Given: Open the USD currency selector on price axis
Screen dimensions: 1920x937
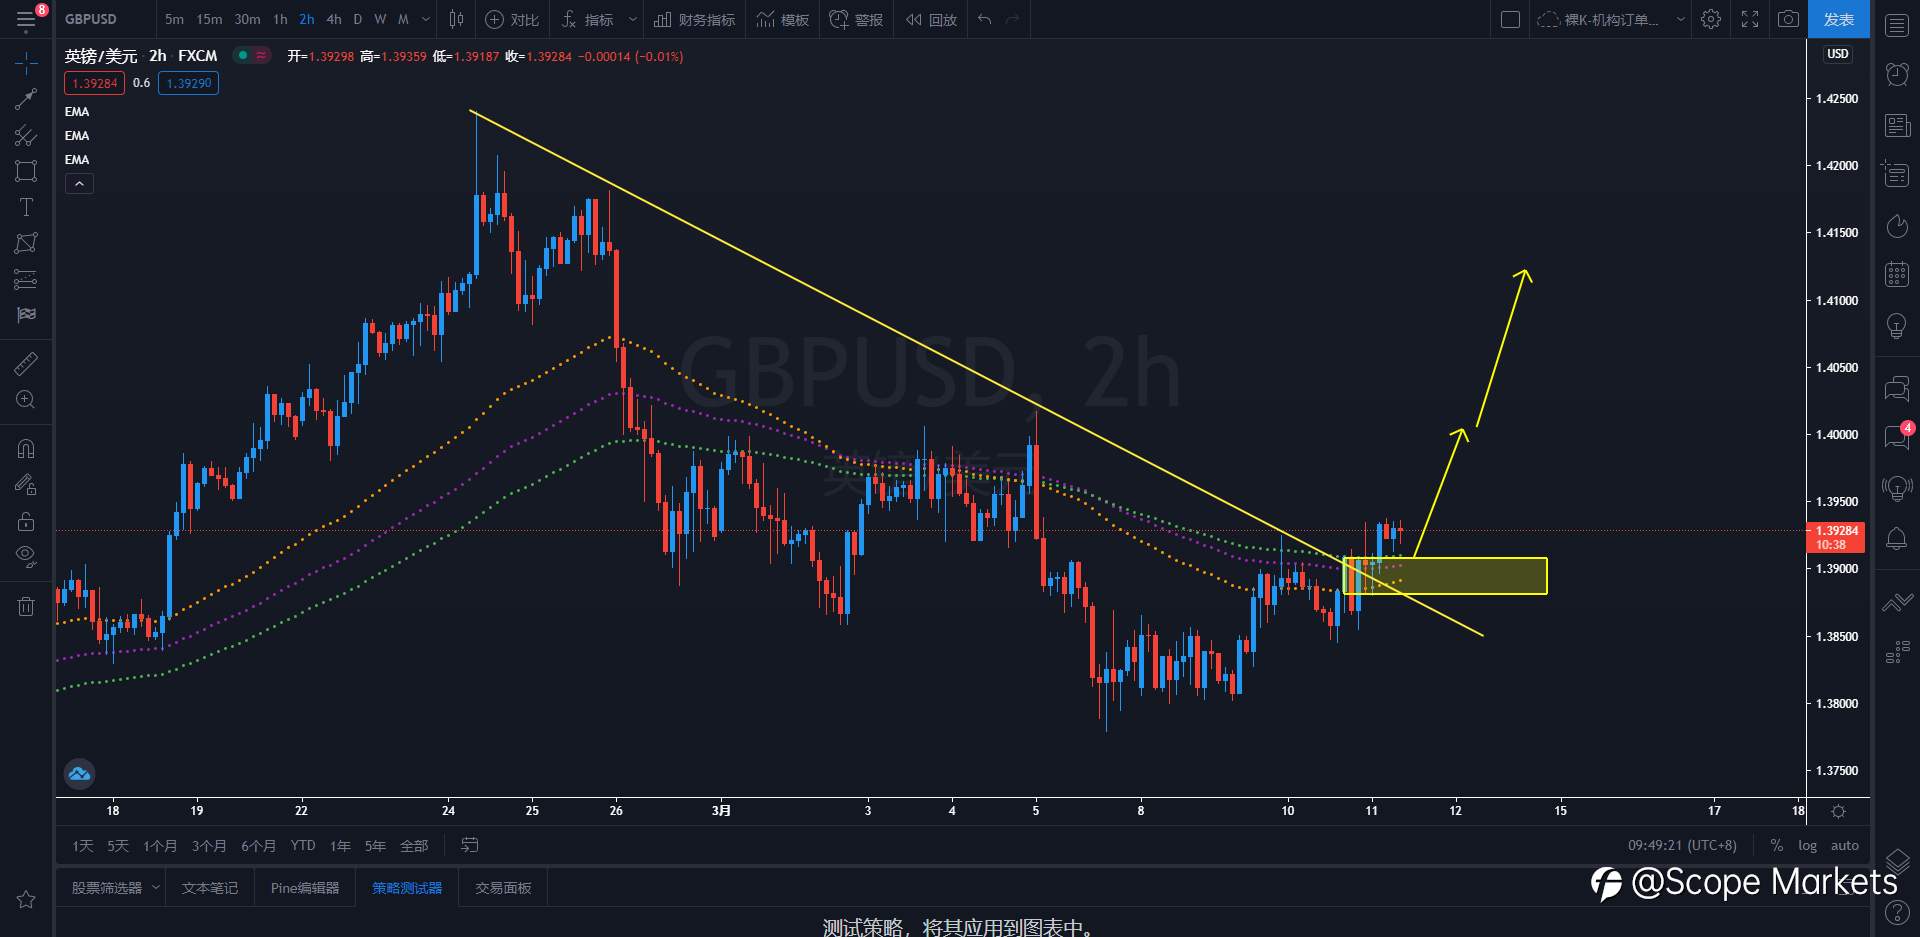Looking at the screenshot, I should pos(1838,54).
